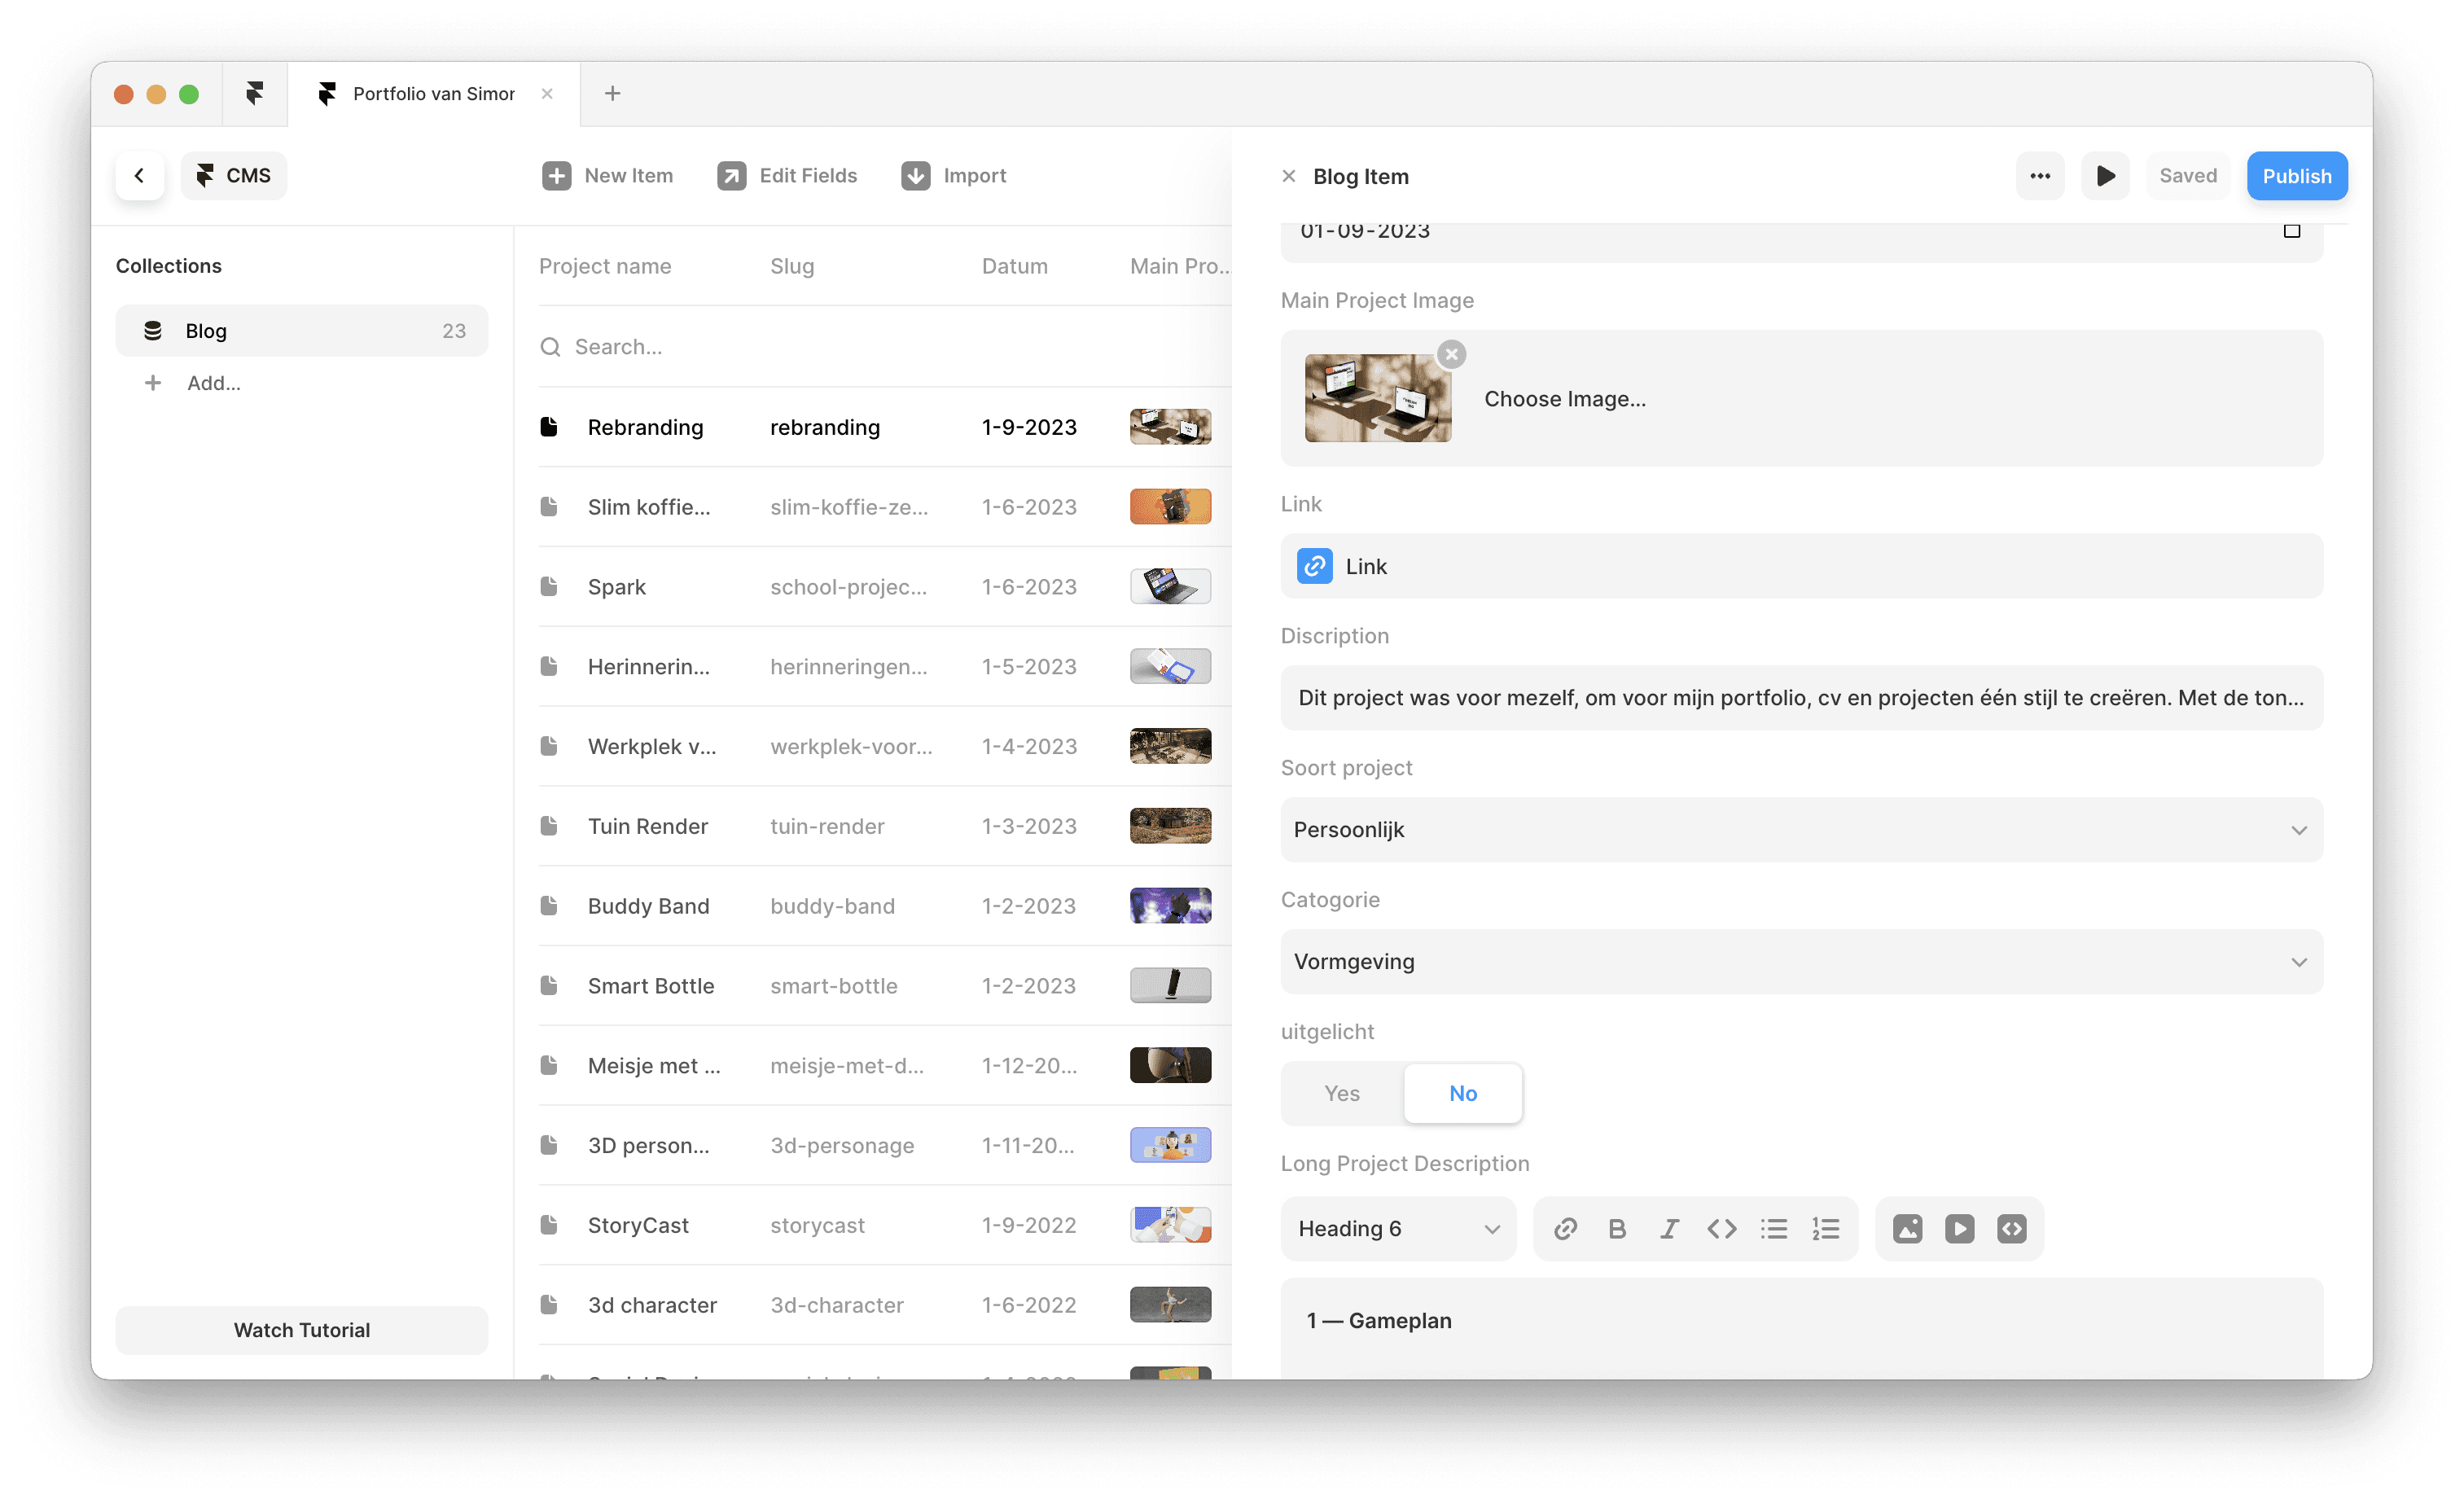Insert image in rich text toolbar
This screenshot has height=1500, width=2464.
(x=1907, y=1229)
